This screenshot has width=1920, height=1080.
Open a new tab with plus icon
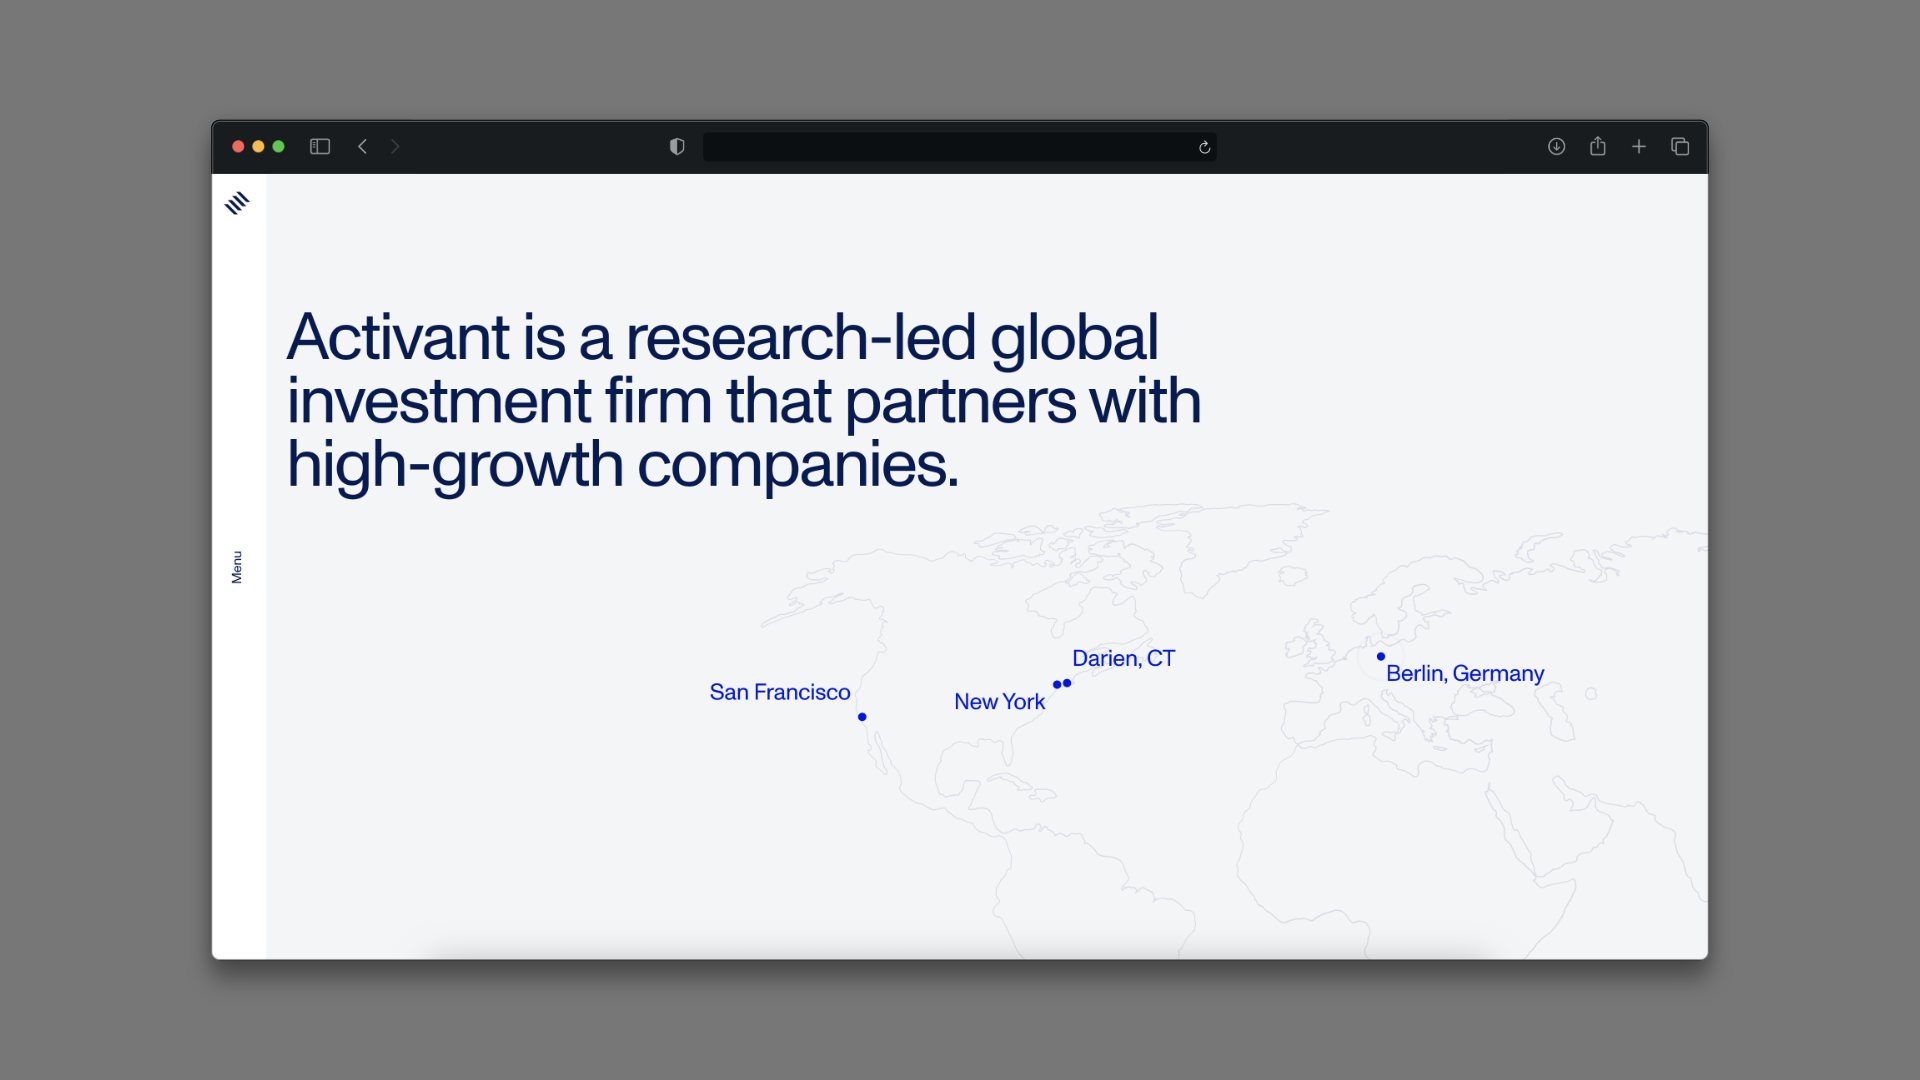tap(1639, 147)
